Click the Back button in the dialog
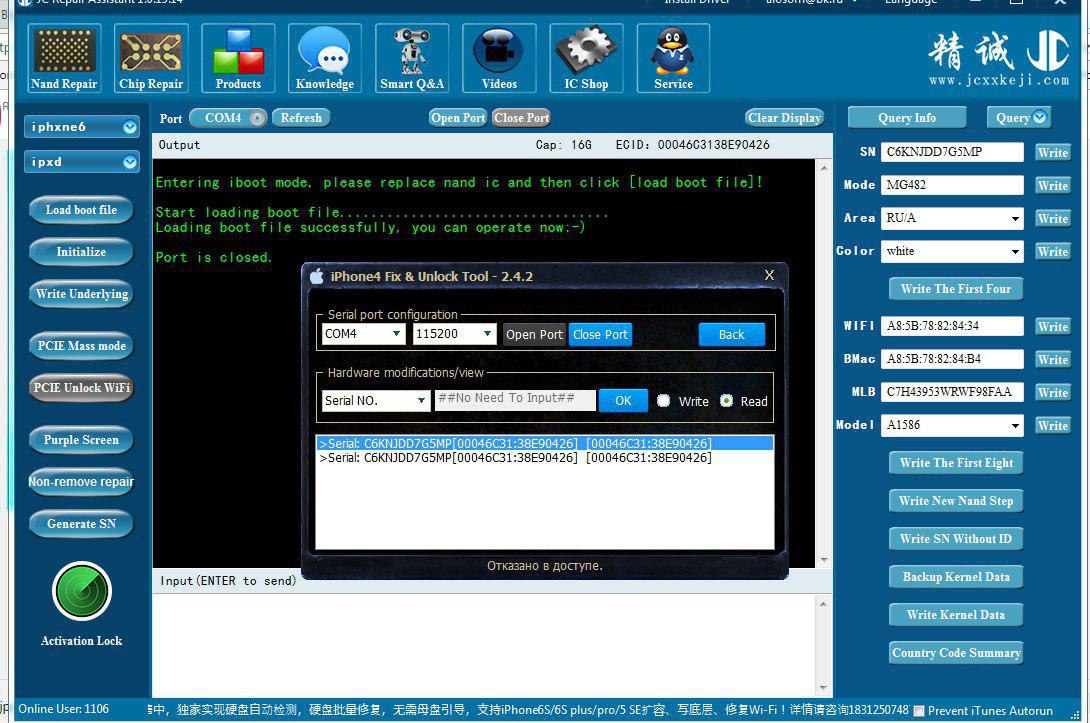 click(x=731, y=334)
